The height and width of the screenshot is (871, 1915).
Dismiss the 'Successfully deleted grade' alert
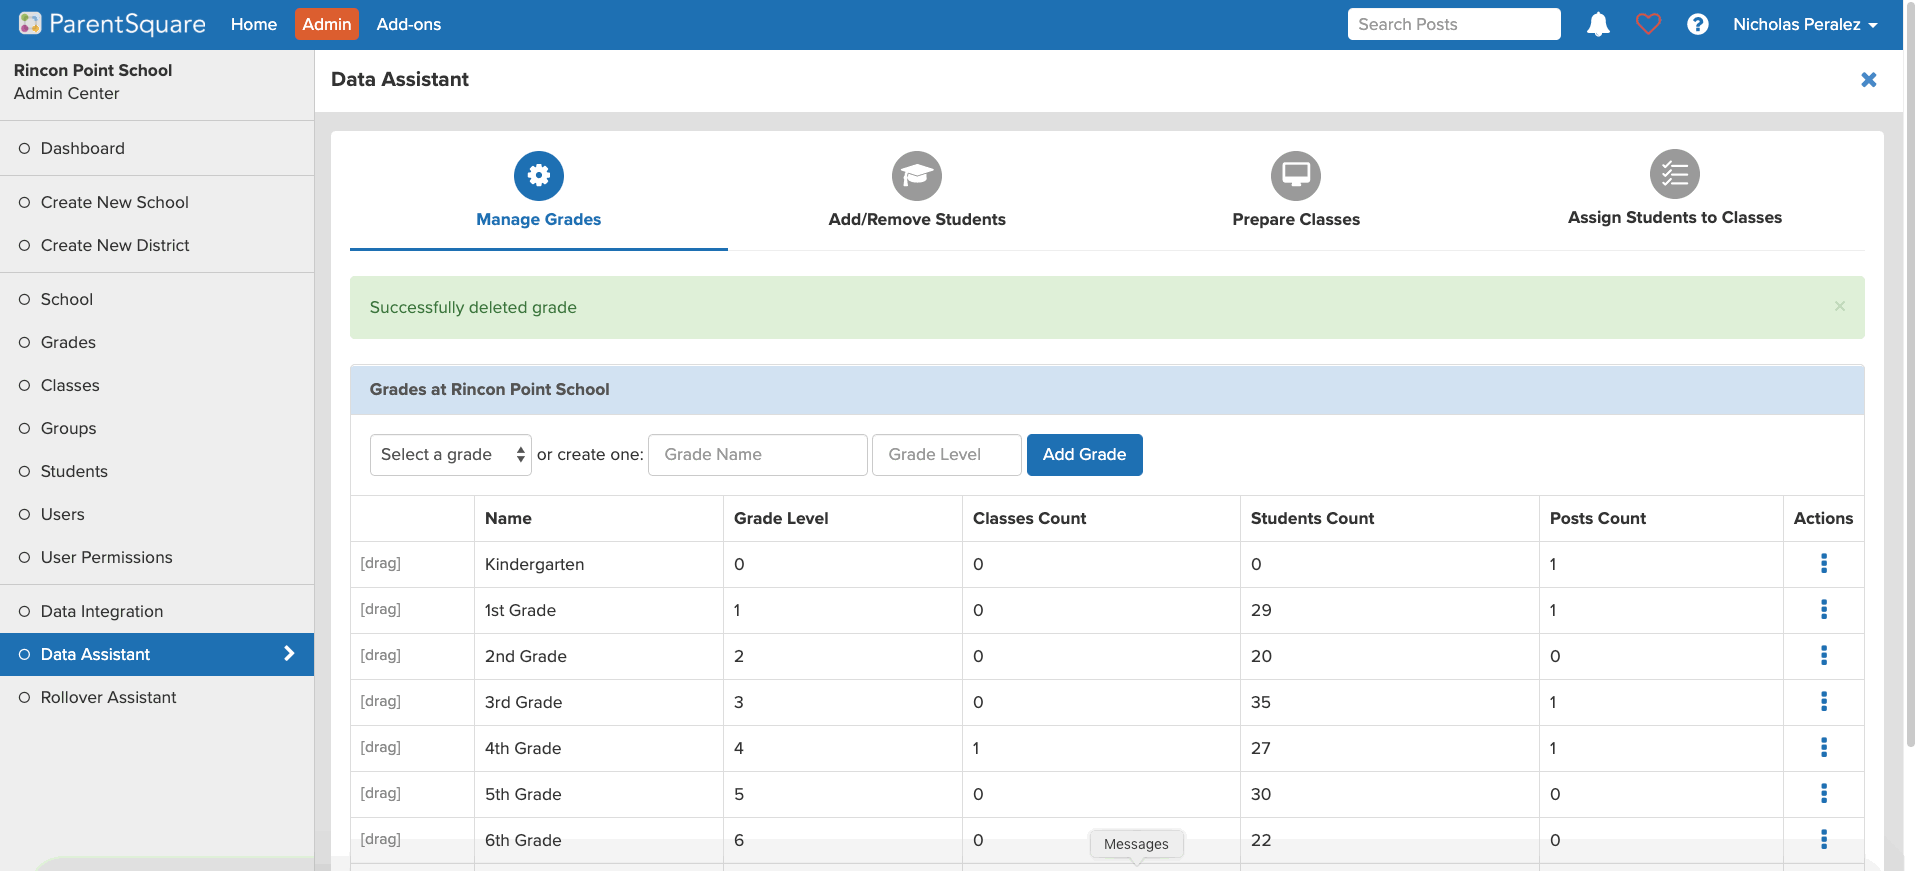[x=1840, y=306]
